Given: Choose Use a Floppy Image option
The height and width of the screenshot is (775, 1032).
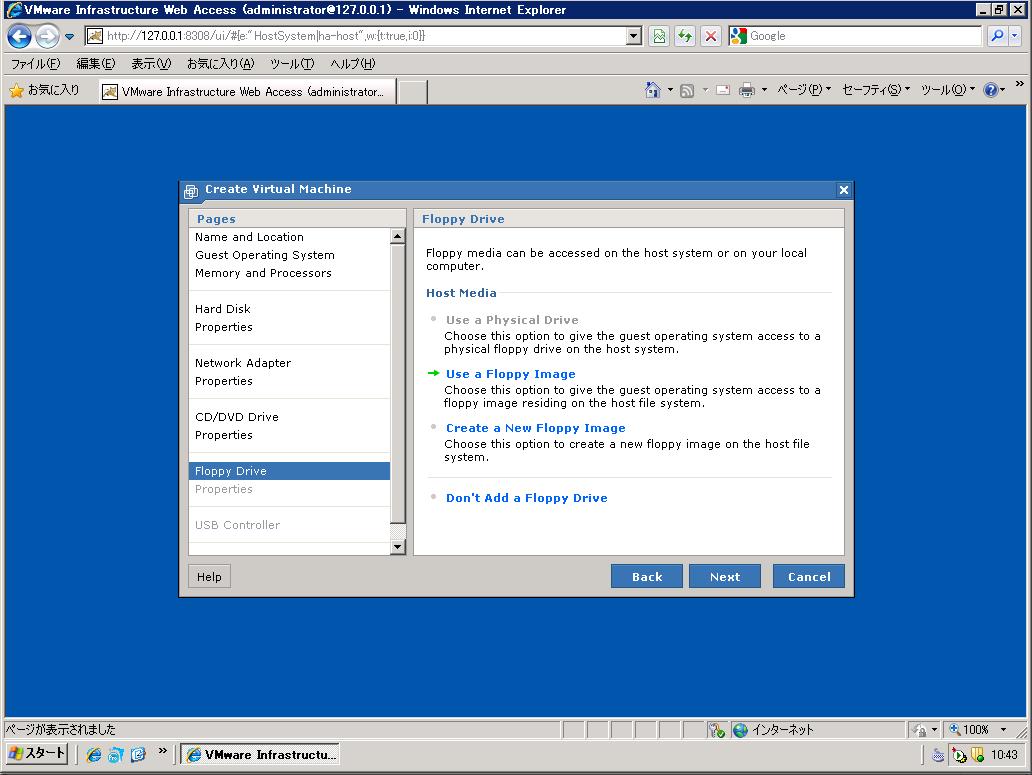Looking at the screenshot, I should 511,374.
